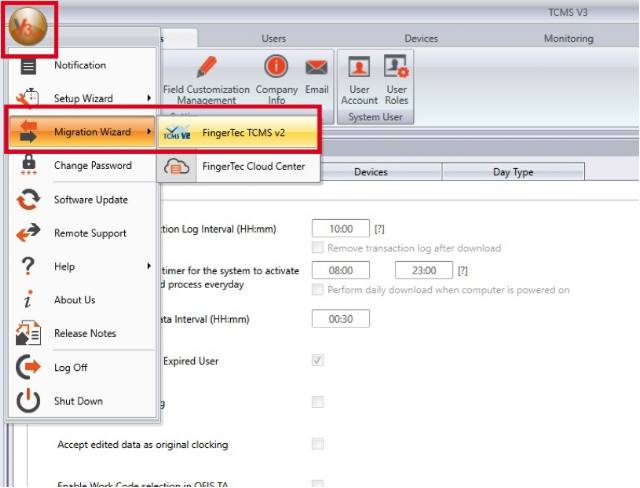The image size is (640, 488).
Task: Click the FingerTec Cloud Center cloud icon
Action: pos(176,166)
